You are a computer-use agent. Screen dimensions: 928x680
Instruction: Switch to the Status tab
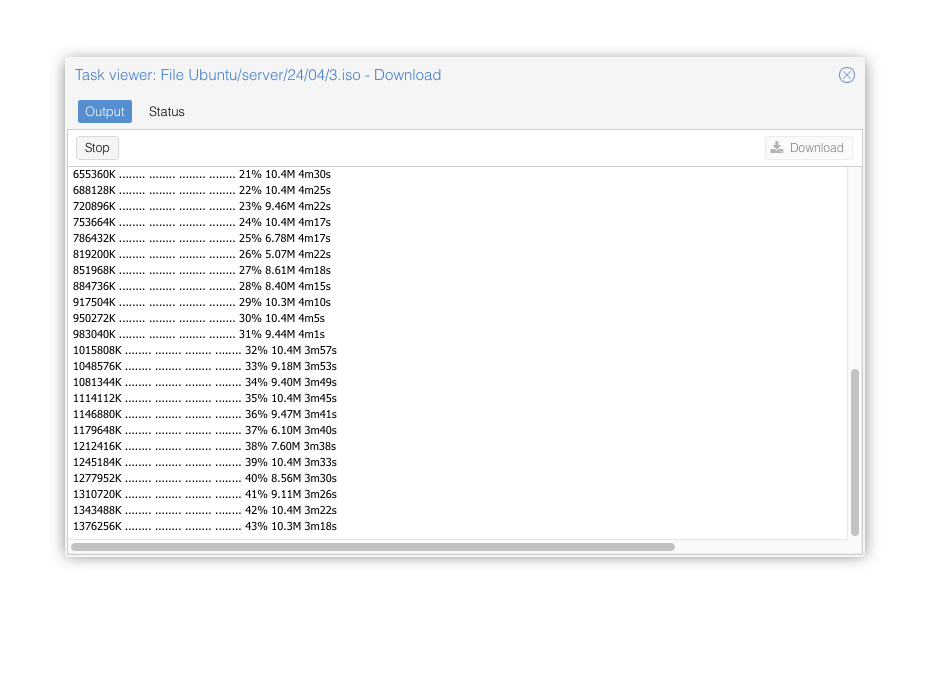pos(166,111)
